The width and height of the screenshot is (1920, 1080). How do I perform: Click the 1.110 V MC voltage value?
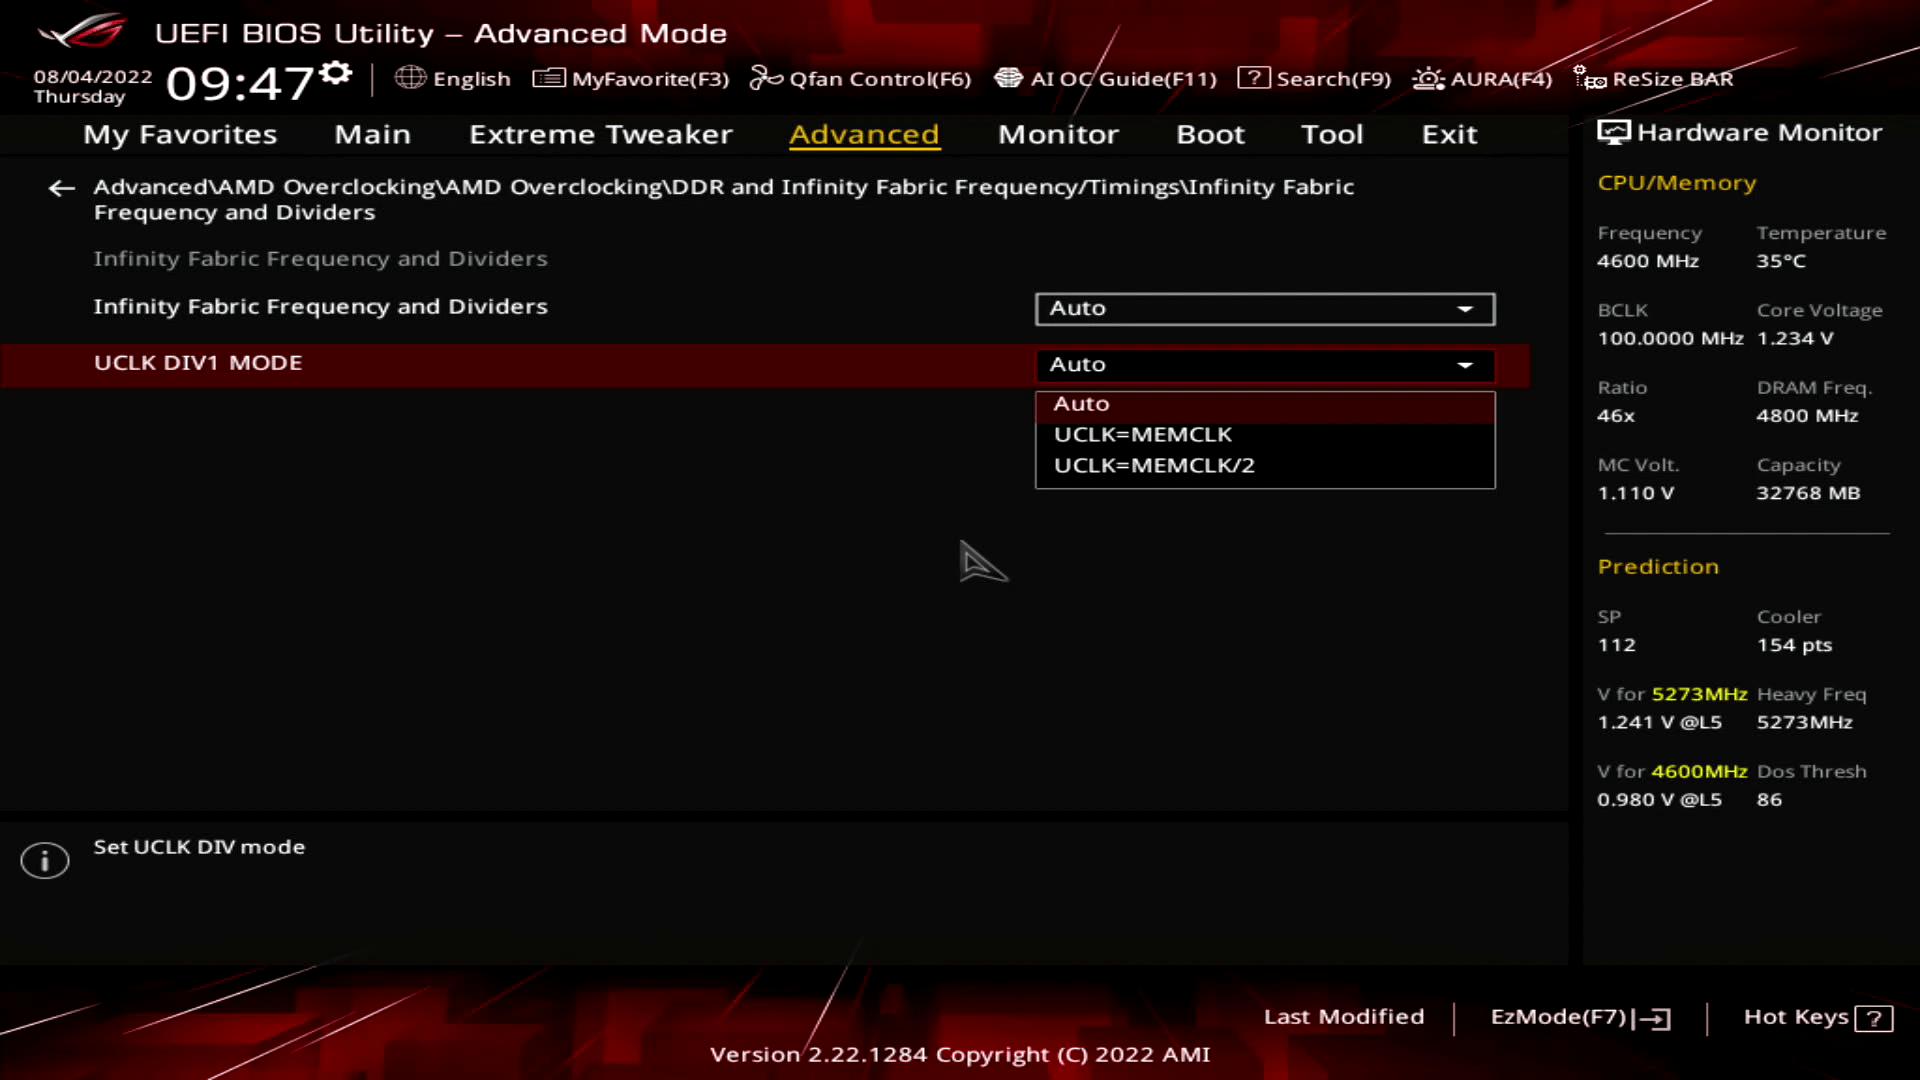point(1635,493)
